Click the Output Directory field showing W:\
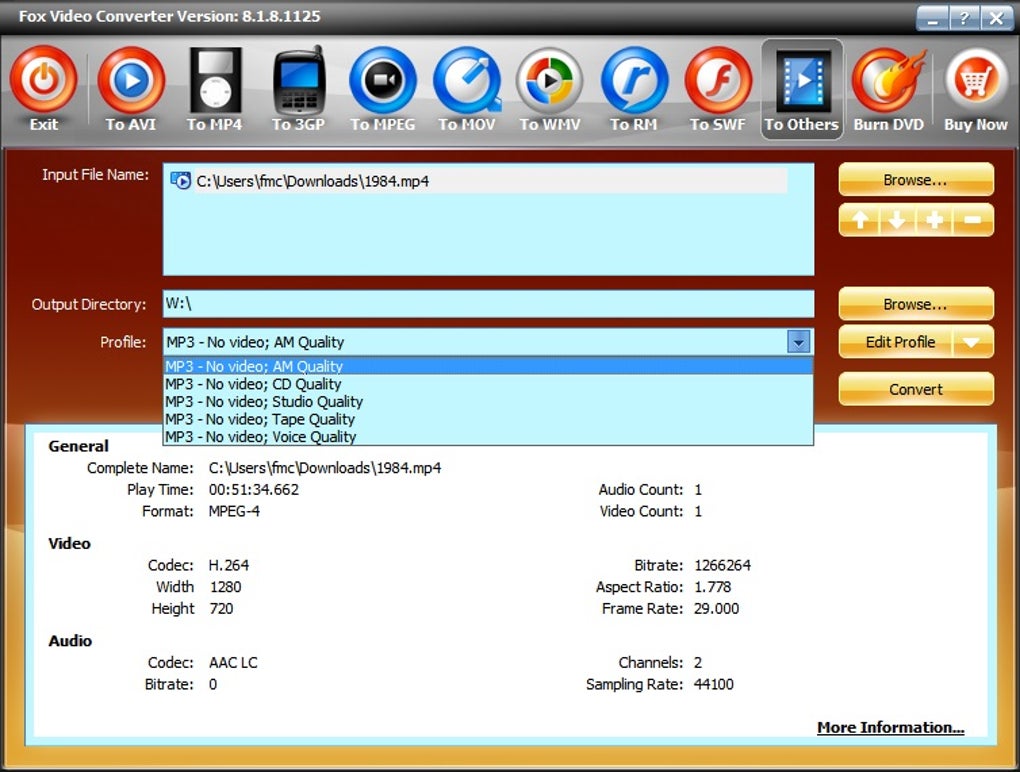This screenshot has height=772, width=1020. pos(488,304)
